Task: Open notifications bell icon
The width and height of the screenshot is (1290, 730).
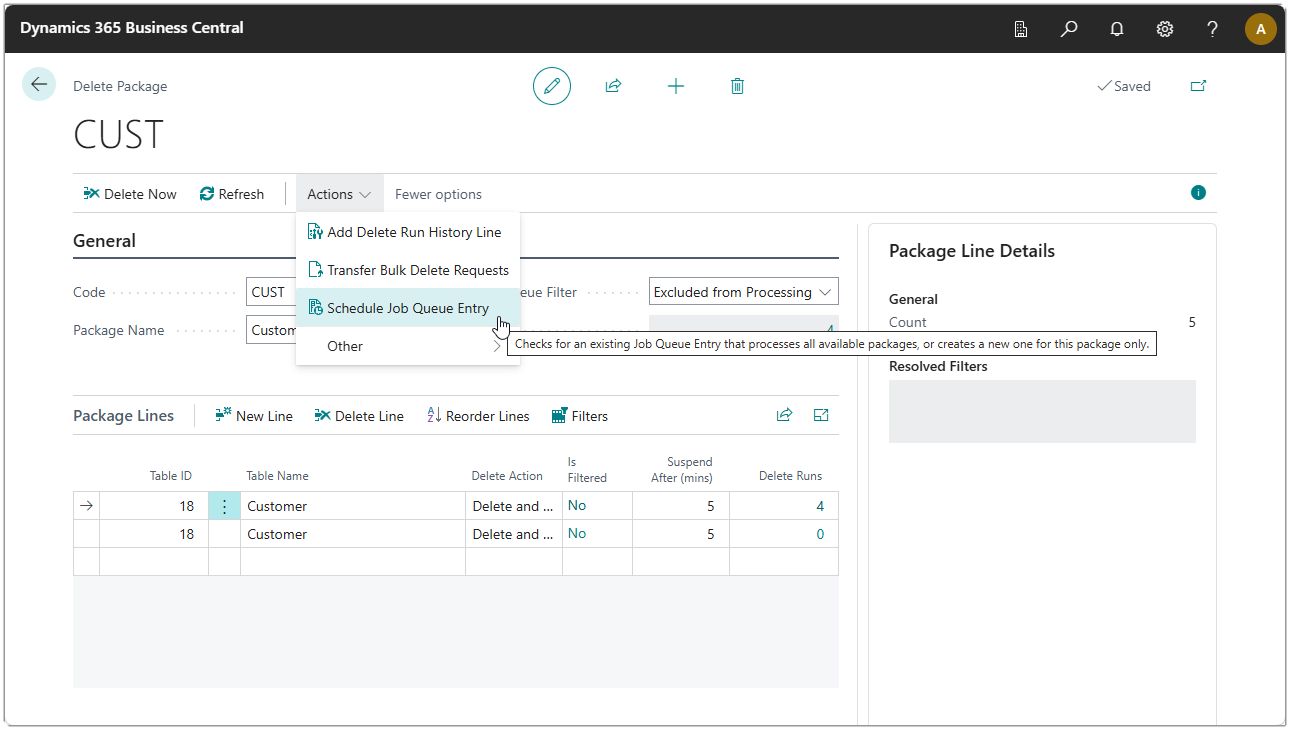Action: point(1117,29)
